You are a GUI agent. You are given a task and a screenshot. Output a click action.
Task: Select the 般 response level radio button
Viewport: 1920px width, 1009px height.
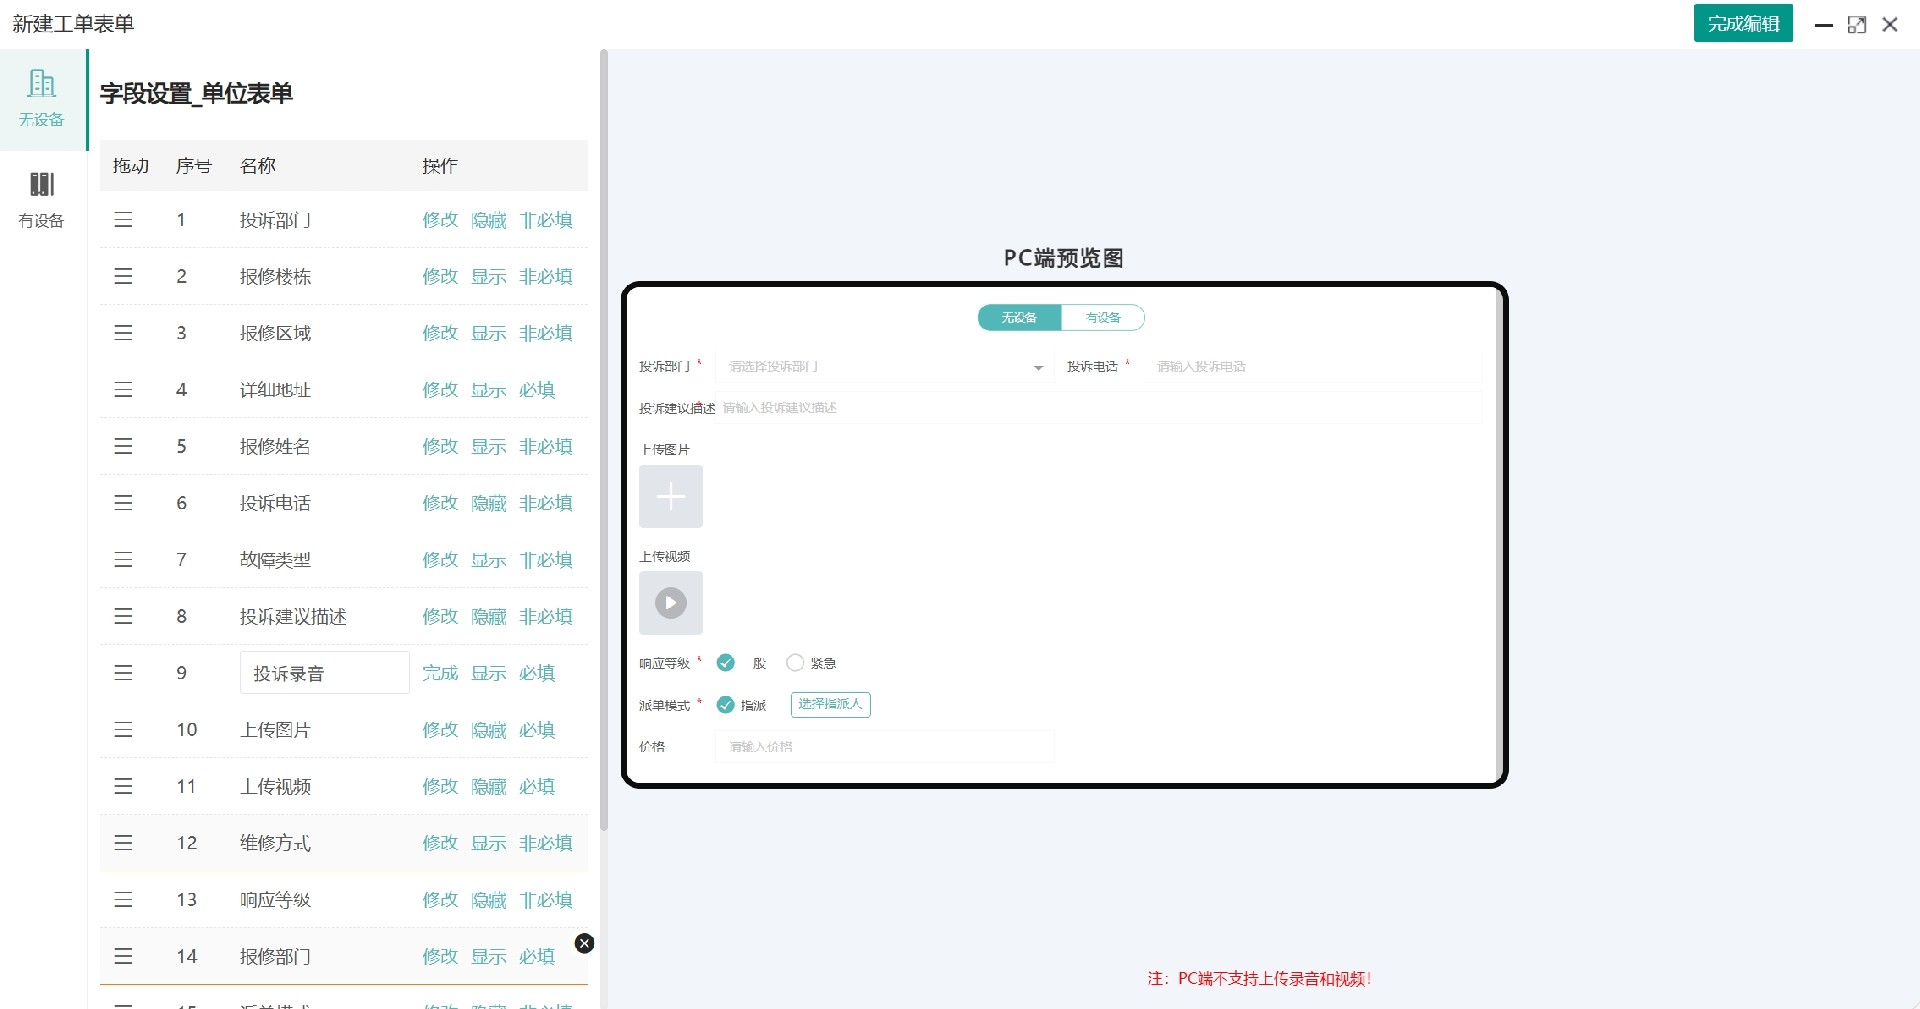click(726, 662)
